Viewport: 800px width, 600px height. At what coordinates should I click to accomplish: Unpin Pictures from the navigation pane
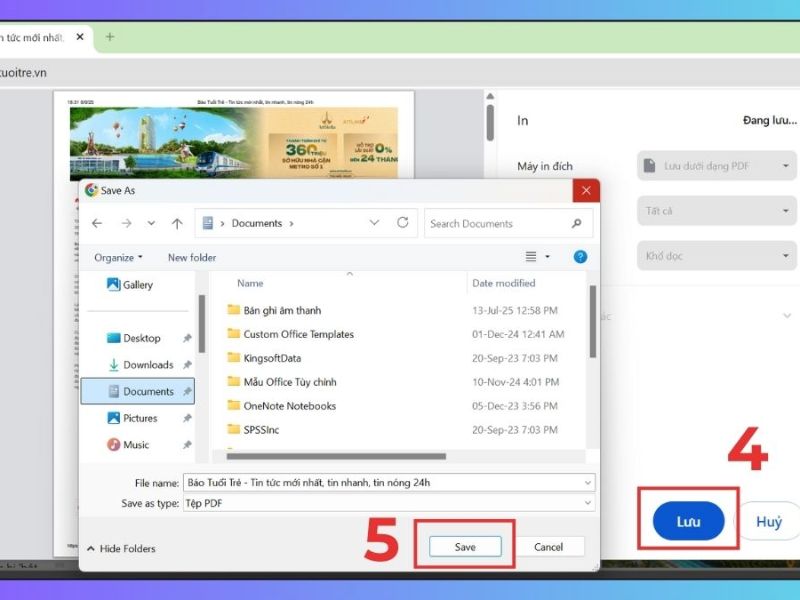pos(188,418)
